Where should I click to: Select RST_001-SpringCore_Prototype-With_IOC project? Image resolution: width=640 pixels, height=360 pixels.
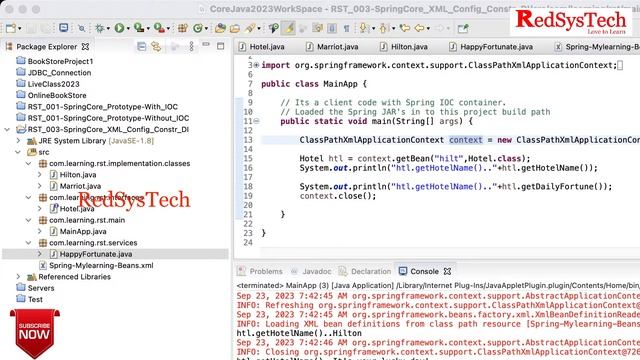point(97,107)
